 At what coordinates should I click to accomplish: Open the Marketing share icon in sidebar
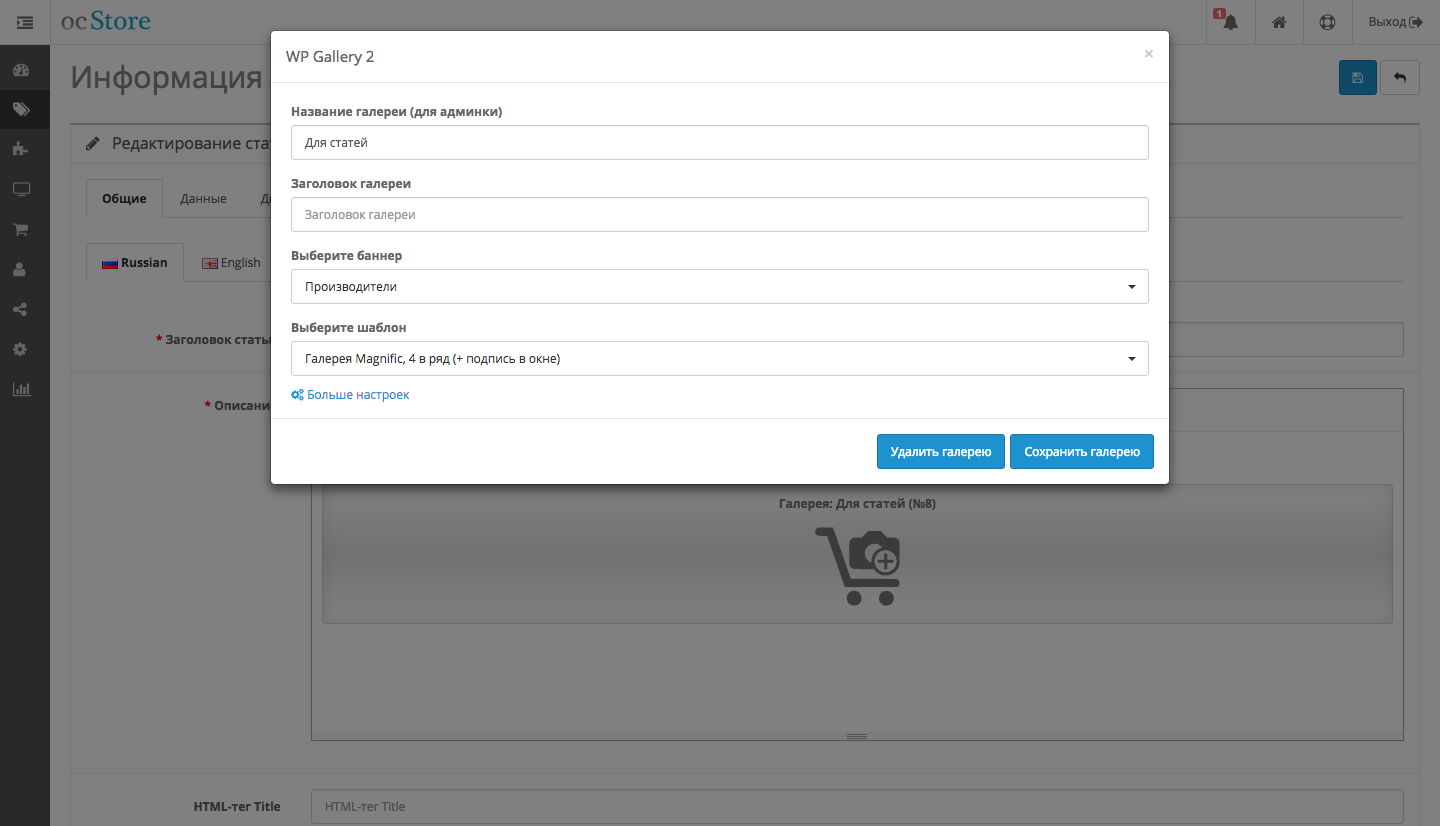pyautogui.click(x=21, y=310)
